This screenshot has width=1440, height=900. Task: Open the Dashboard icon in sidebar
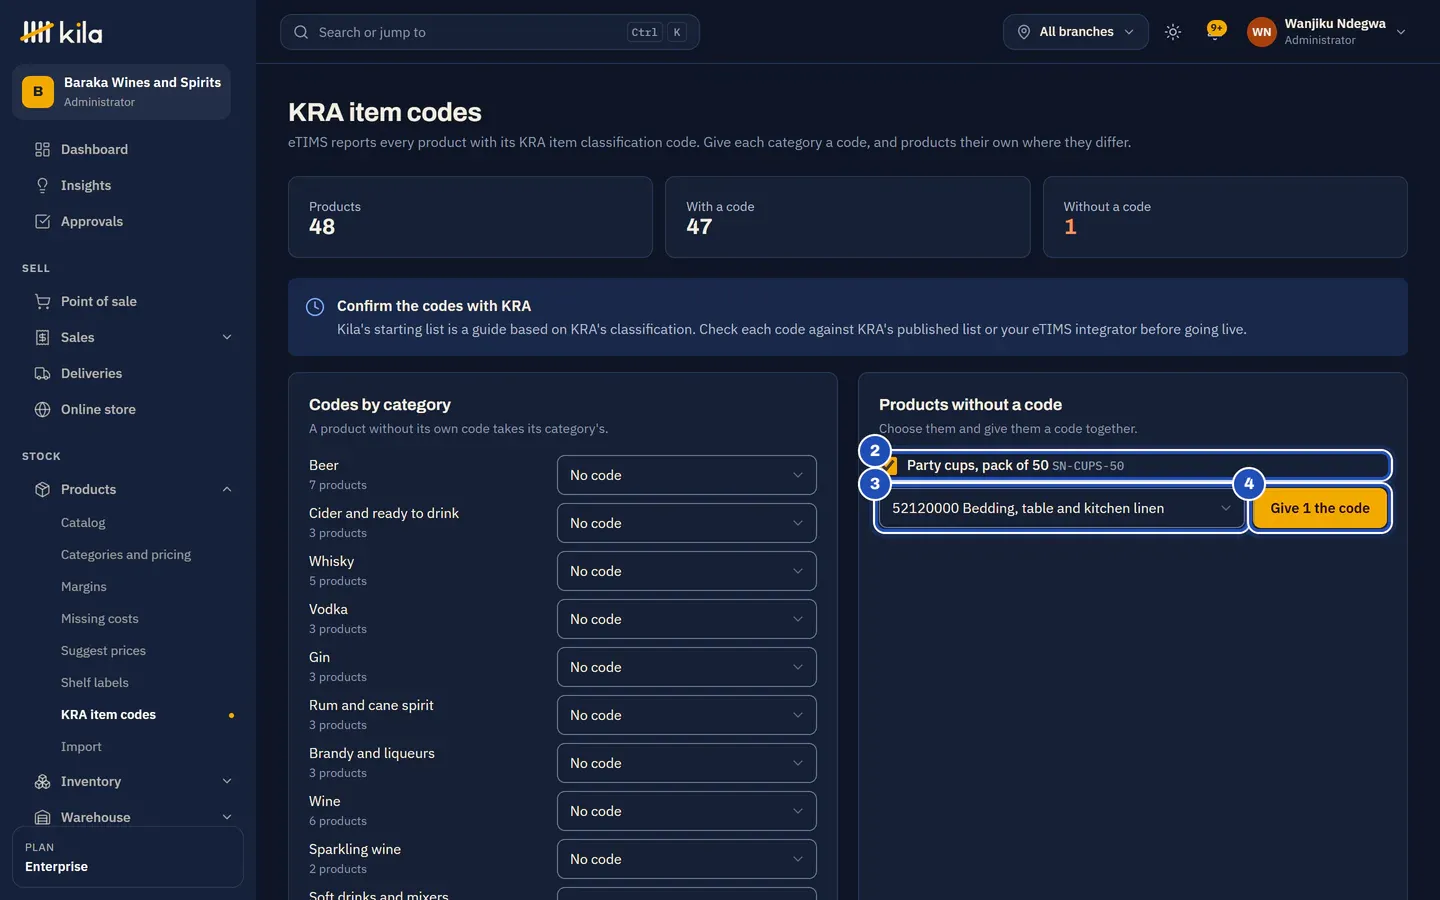(x=42, y=150)
